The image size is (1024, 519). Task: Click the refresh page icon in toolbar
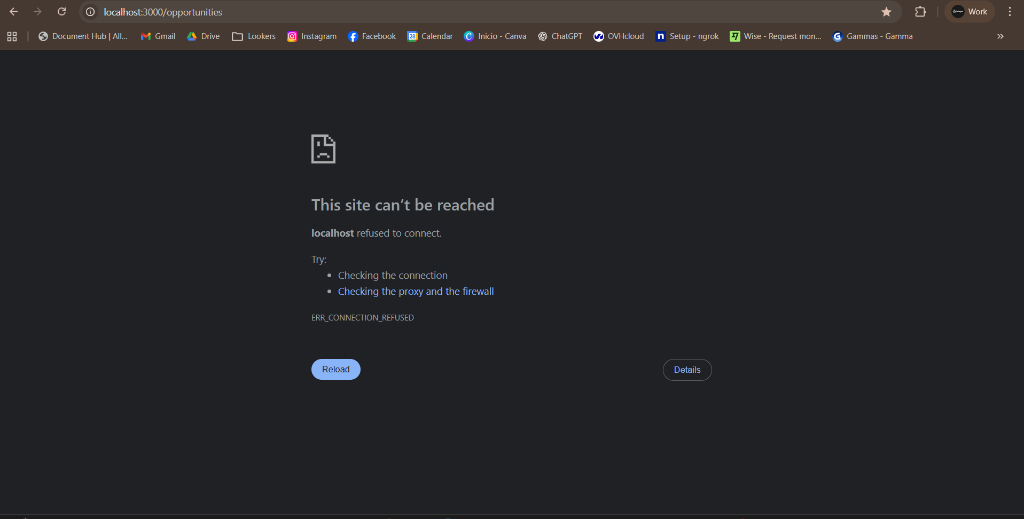62,12
